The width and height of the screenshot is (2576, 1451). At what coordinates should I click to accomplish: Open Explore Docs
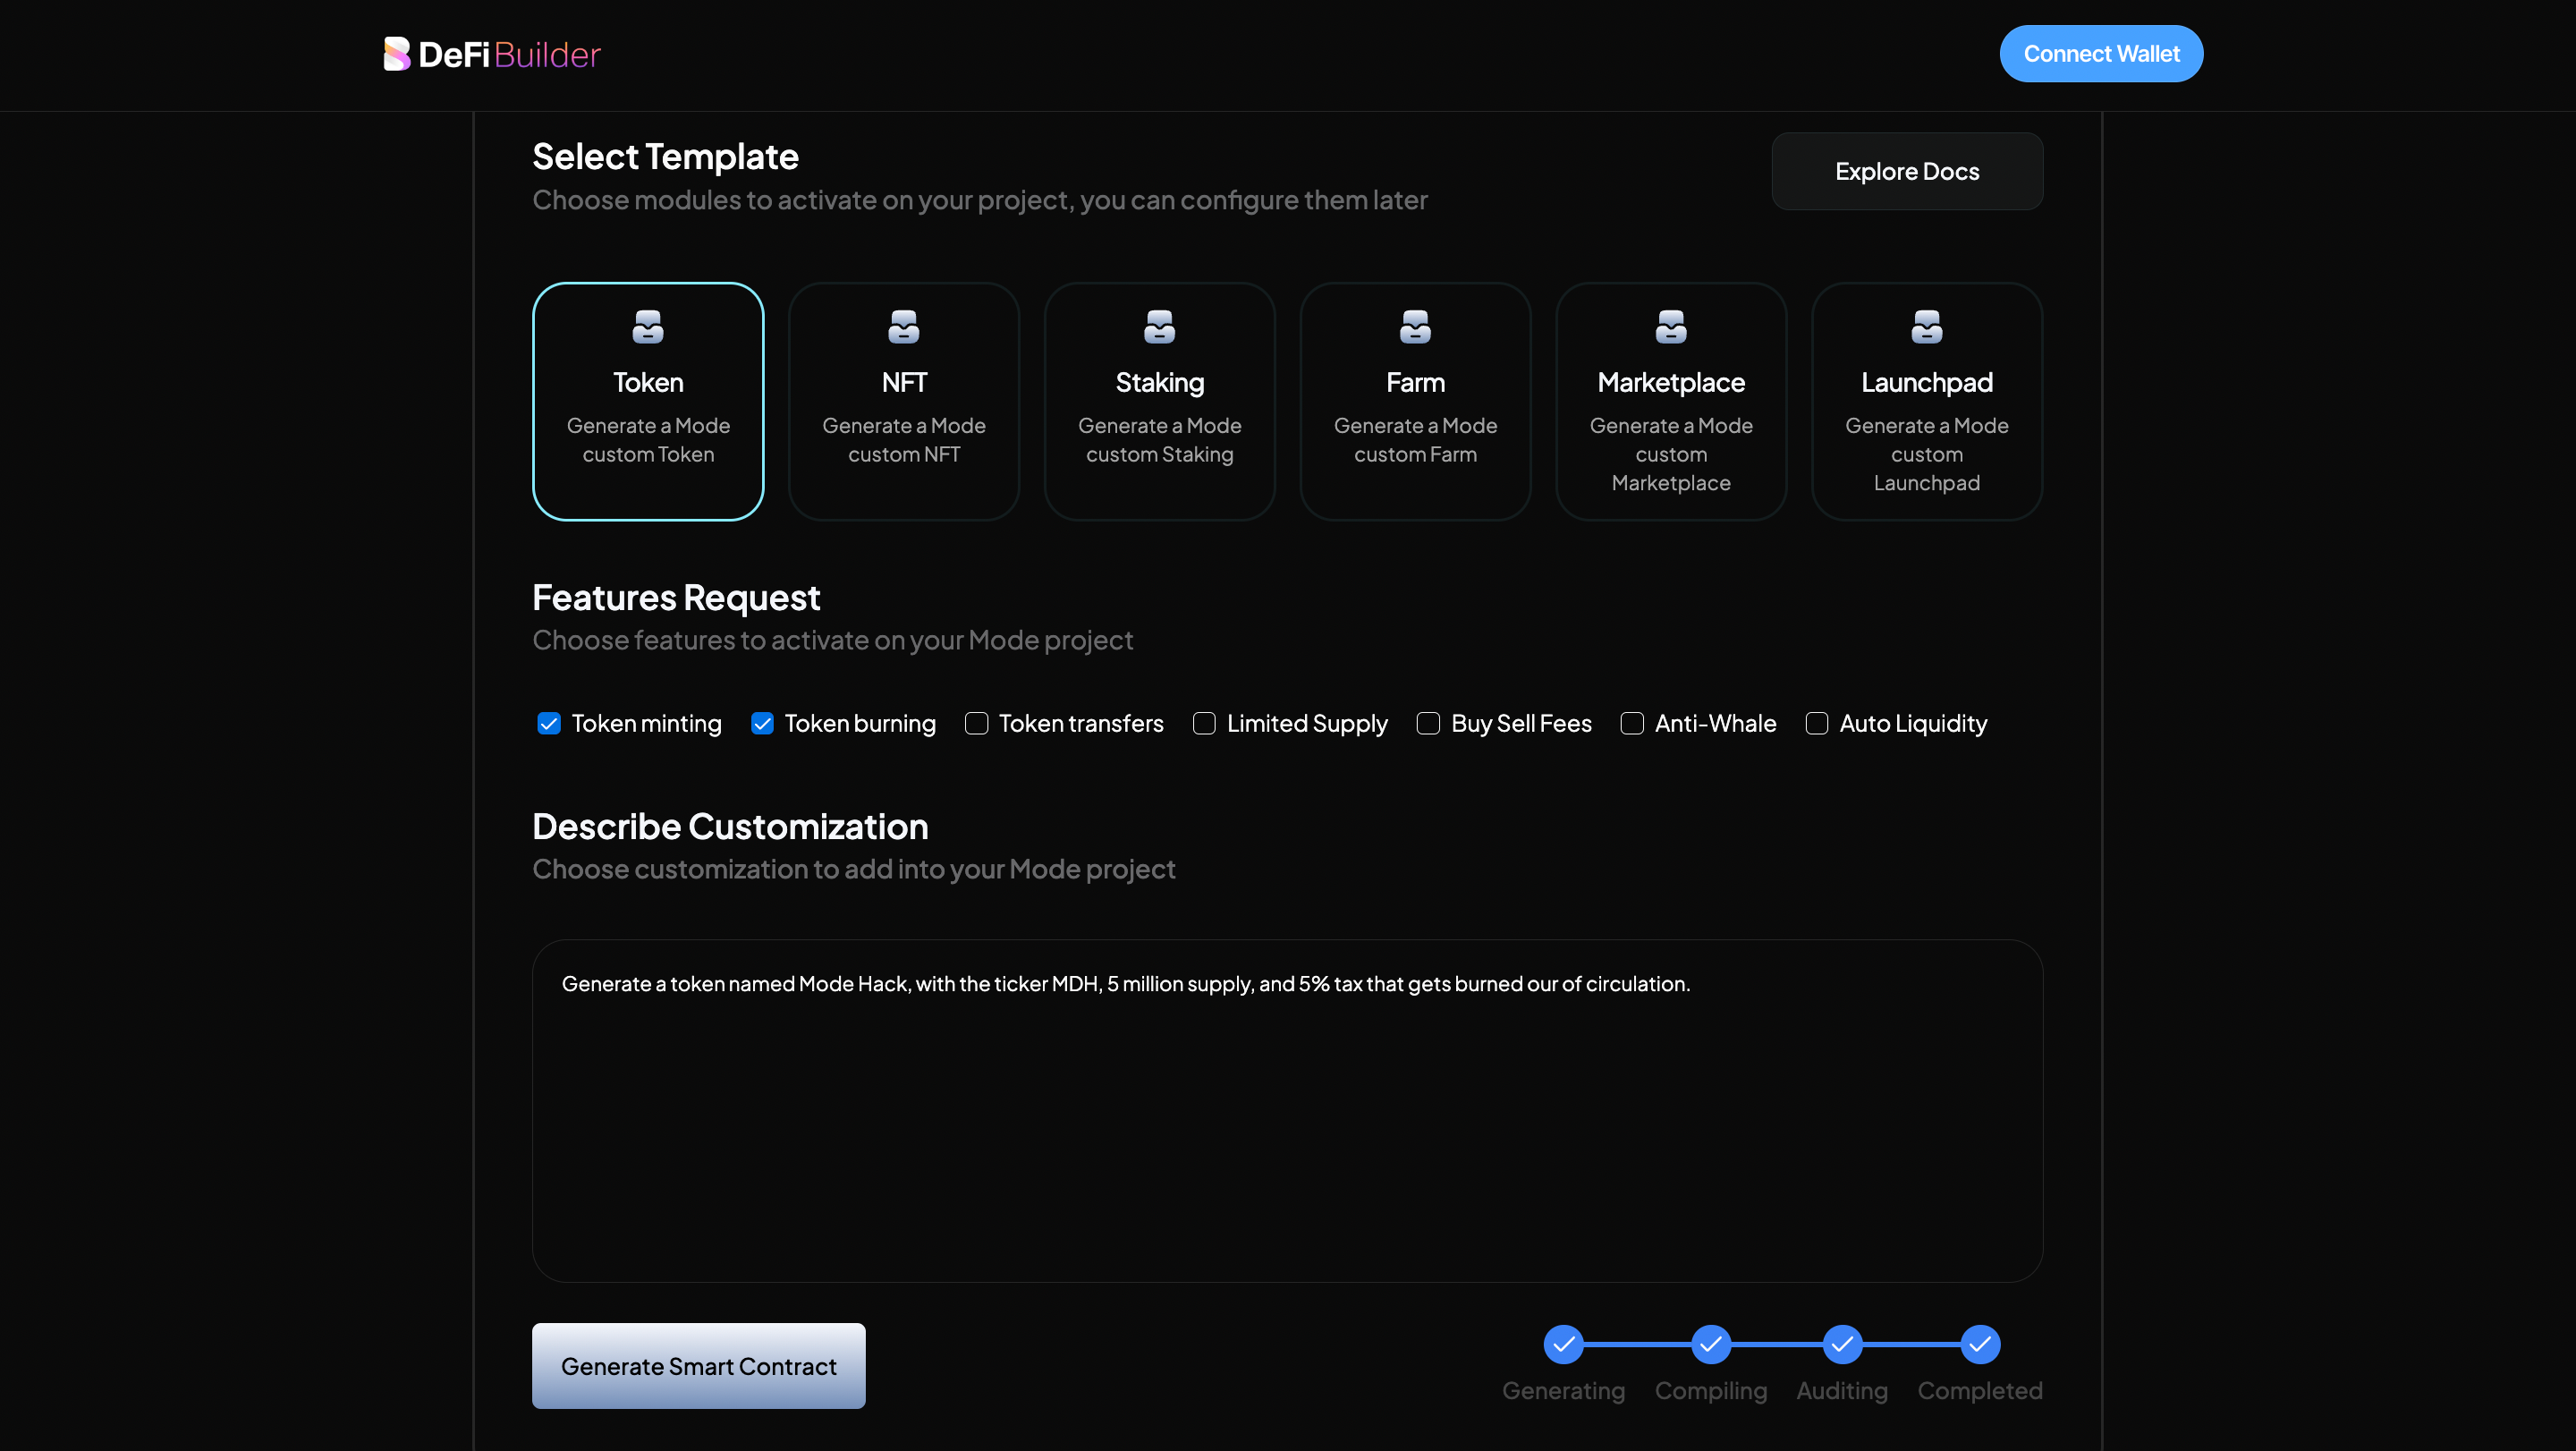pyautogui.click(x=1906, y=171)
